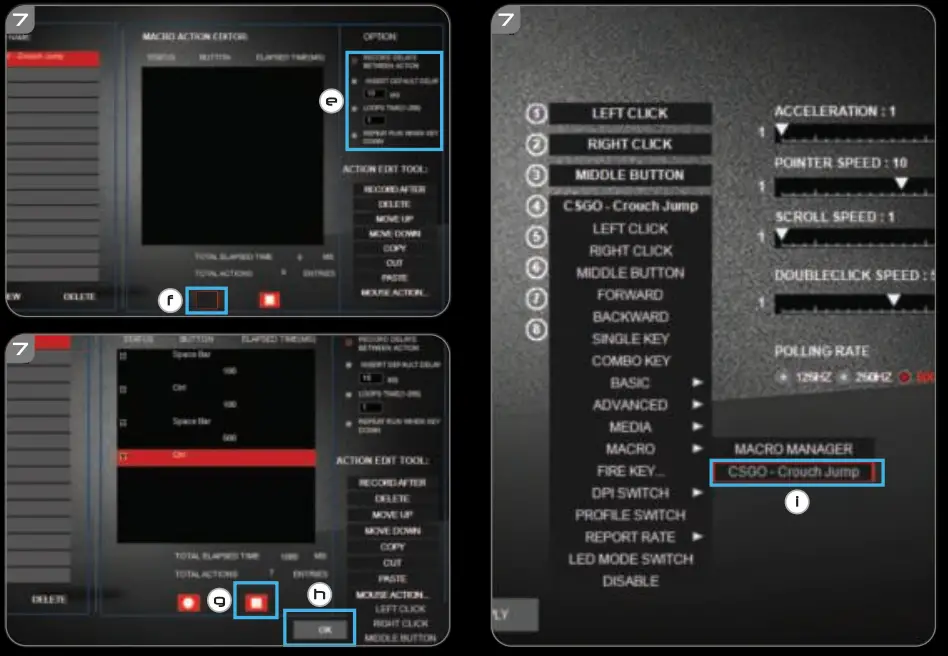Viewport: 948px width, 656px height.
Task: Choose SINGLE KEY from the function menu
Action: [630, 339]
